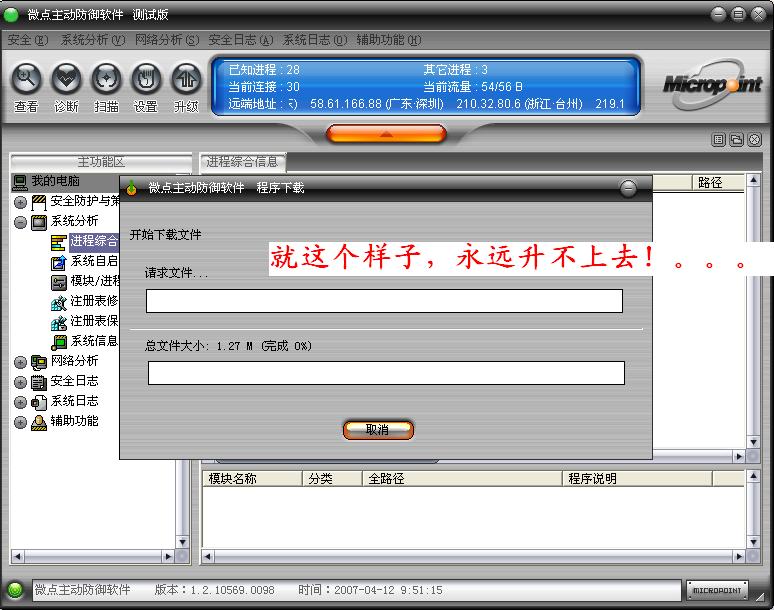Image resolution: width=774 pixels, height=610 pixels.
Task: Collapse the 系统分析 tree node
Action: click(x=20, y=222)
